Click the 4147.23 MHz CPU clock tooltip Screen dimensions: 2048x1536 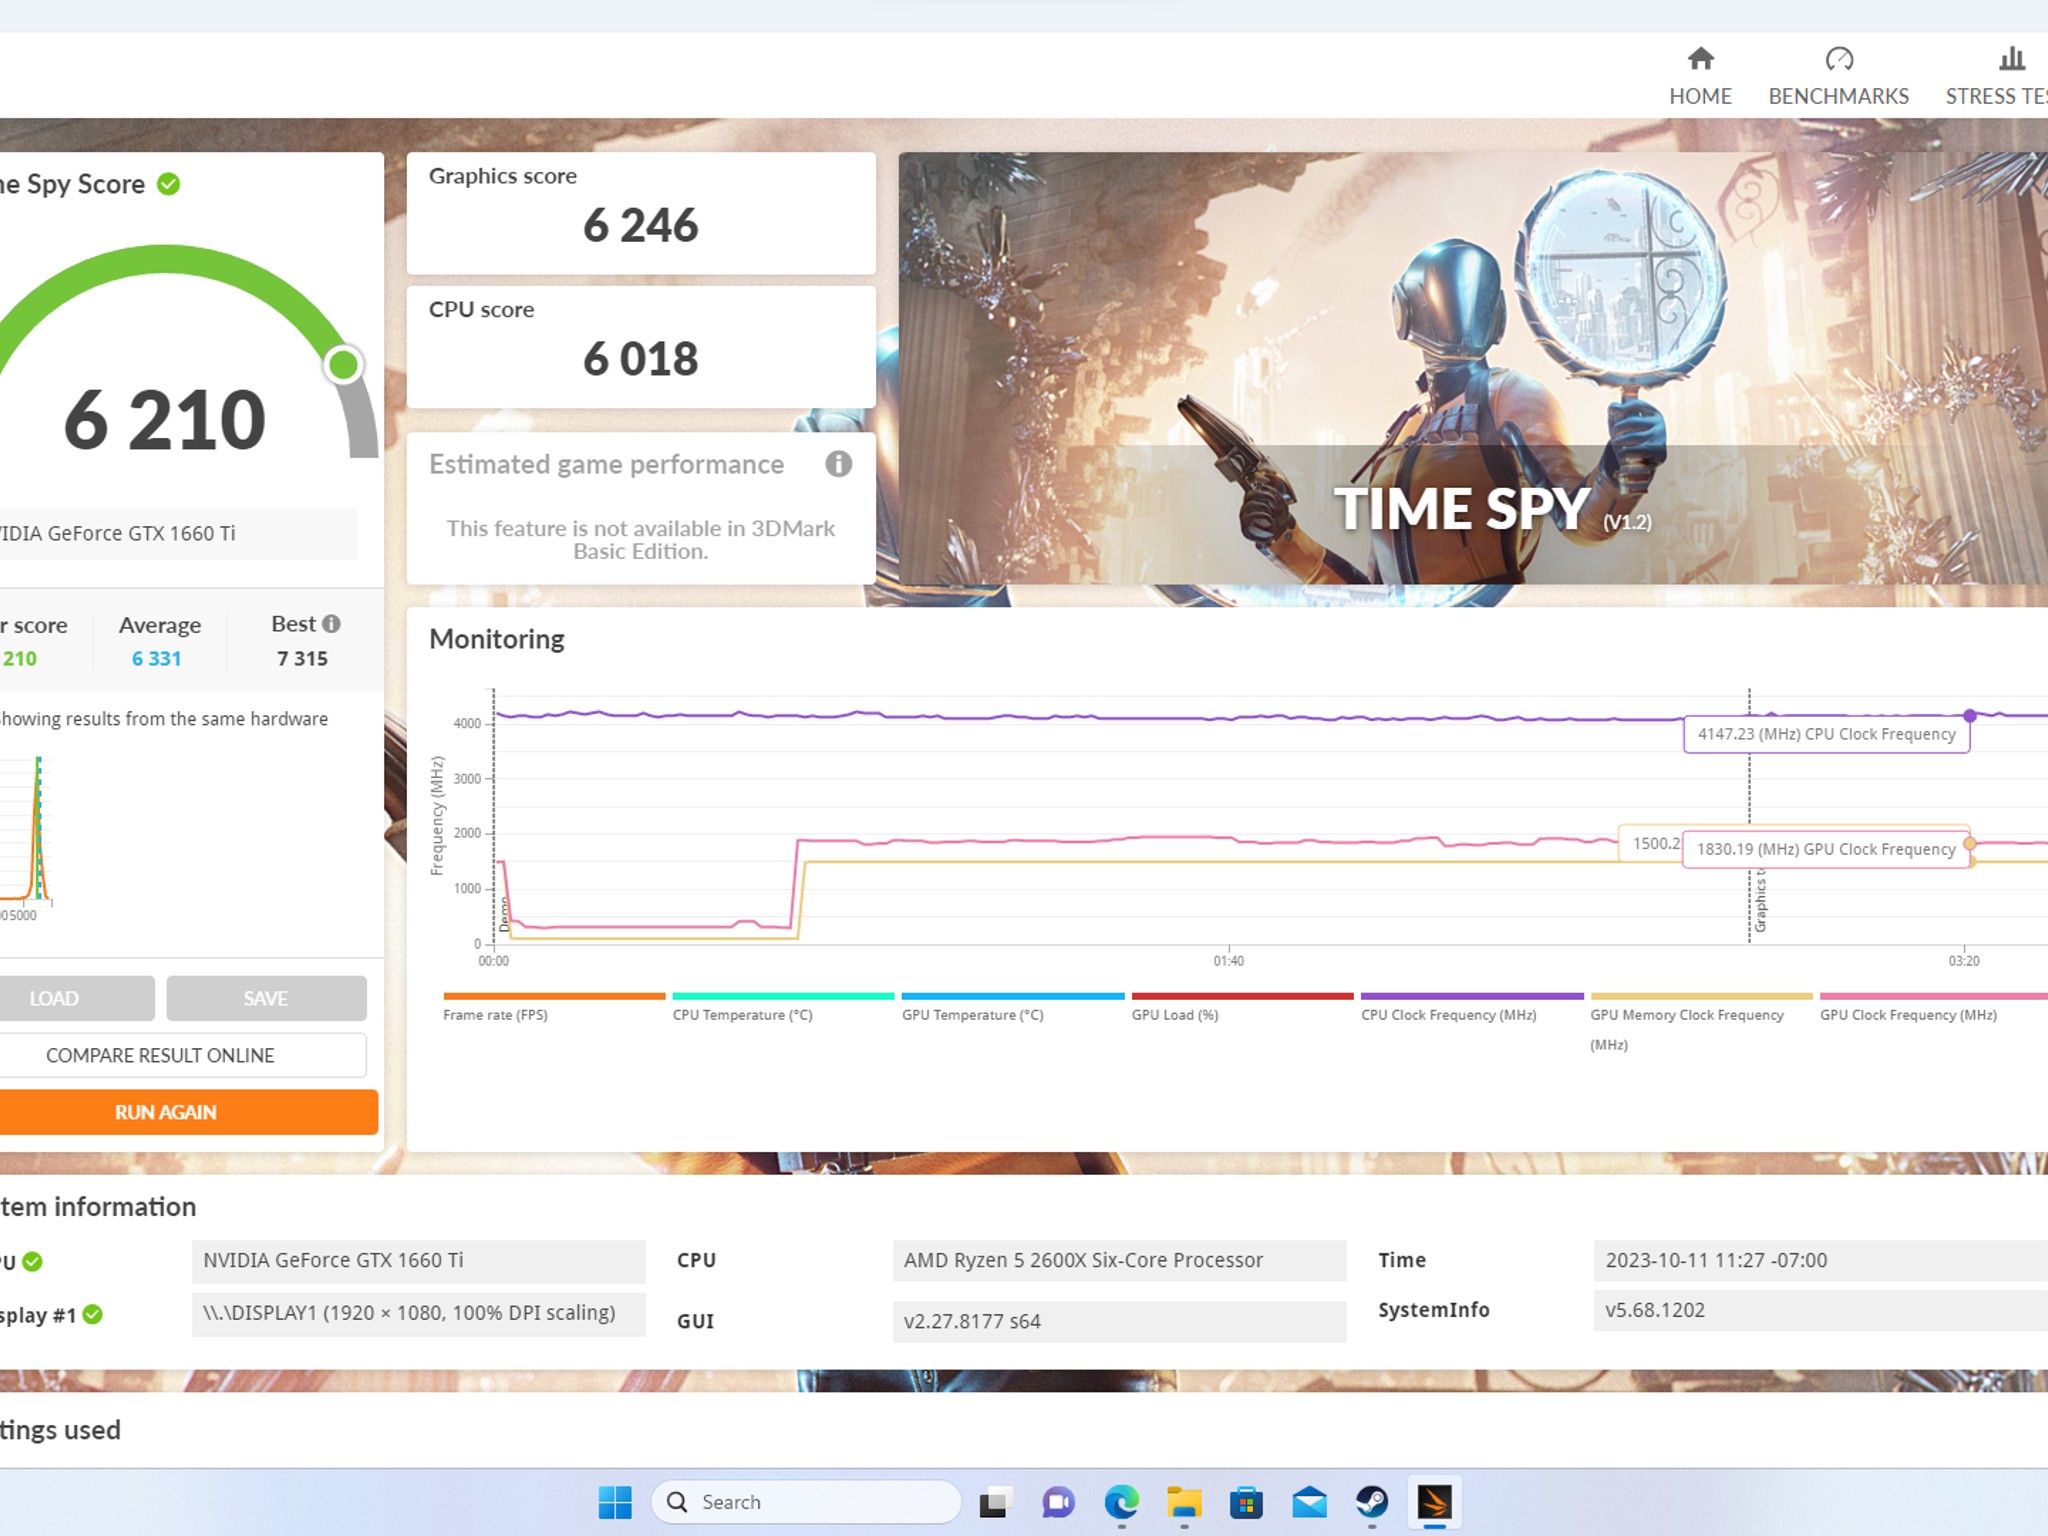(1826, 734)
